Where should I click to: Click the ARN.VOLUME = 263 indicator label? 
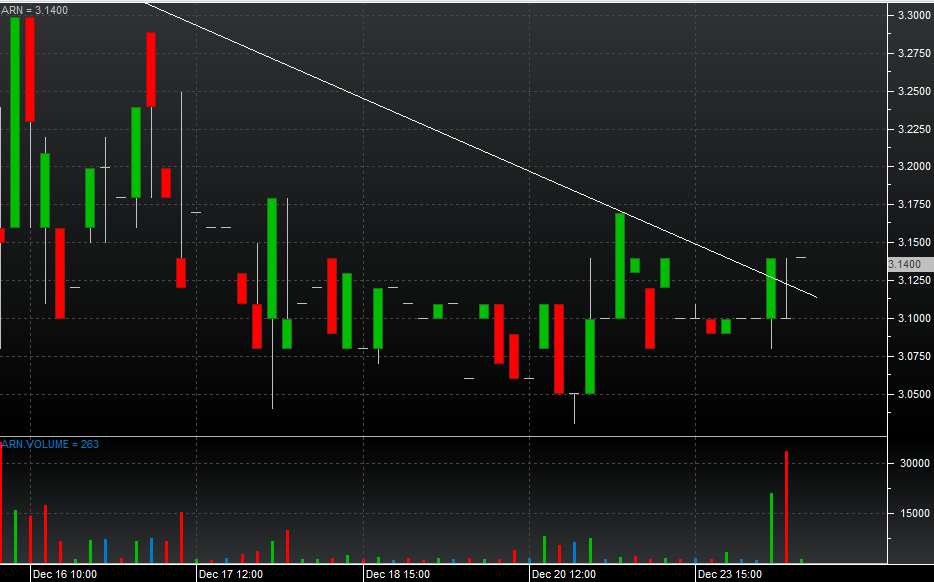(x=49, y=443)
